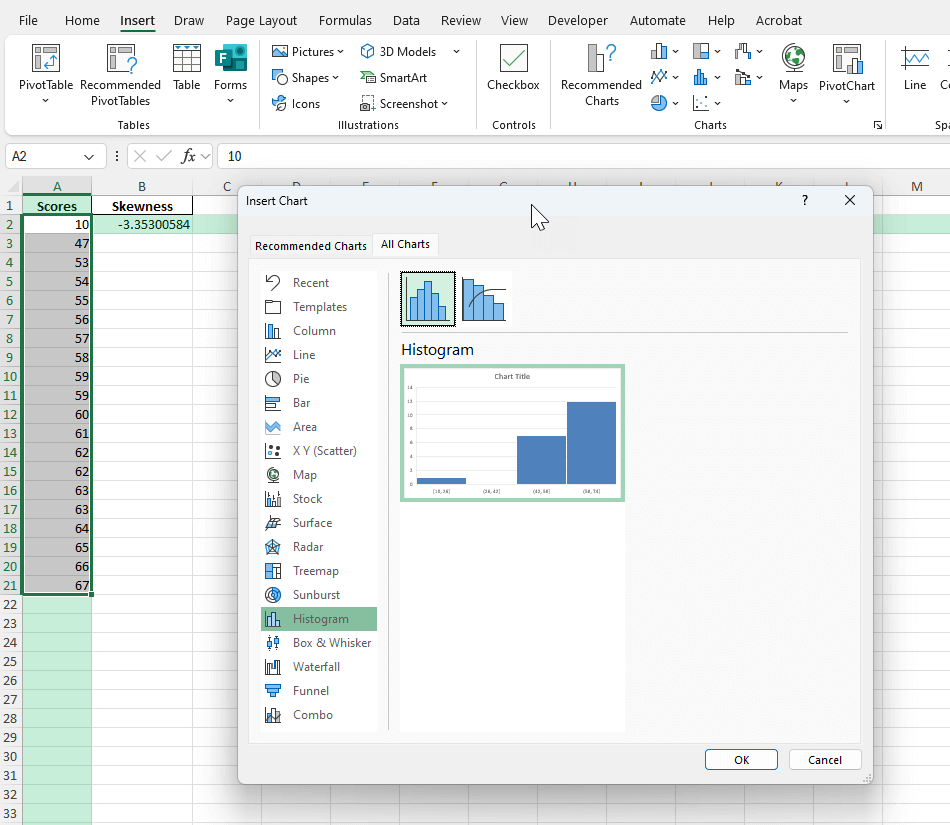The height and width of the screenshot is (825, 950).
Task: Choose X Y (Scatter) chart type
Action: (x=319, y=451)
